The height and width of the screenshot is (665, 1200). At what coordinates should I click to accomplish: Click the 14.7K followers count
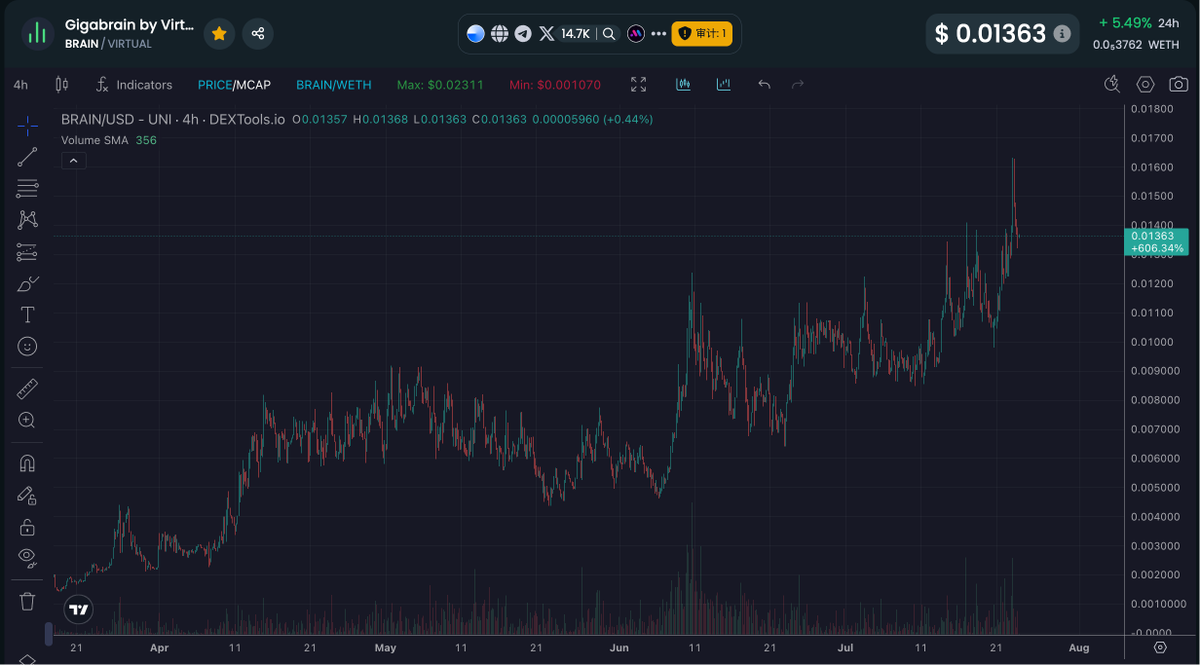click(x=575, y=34)
